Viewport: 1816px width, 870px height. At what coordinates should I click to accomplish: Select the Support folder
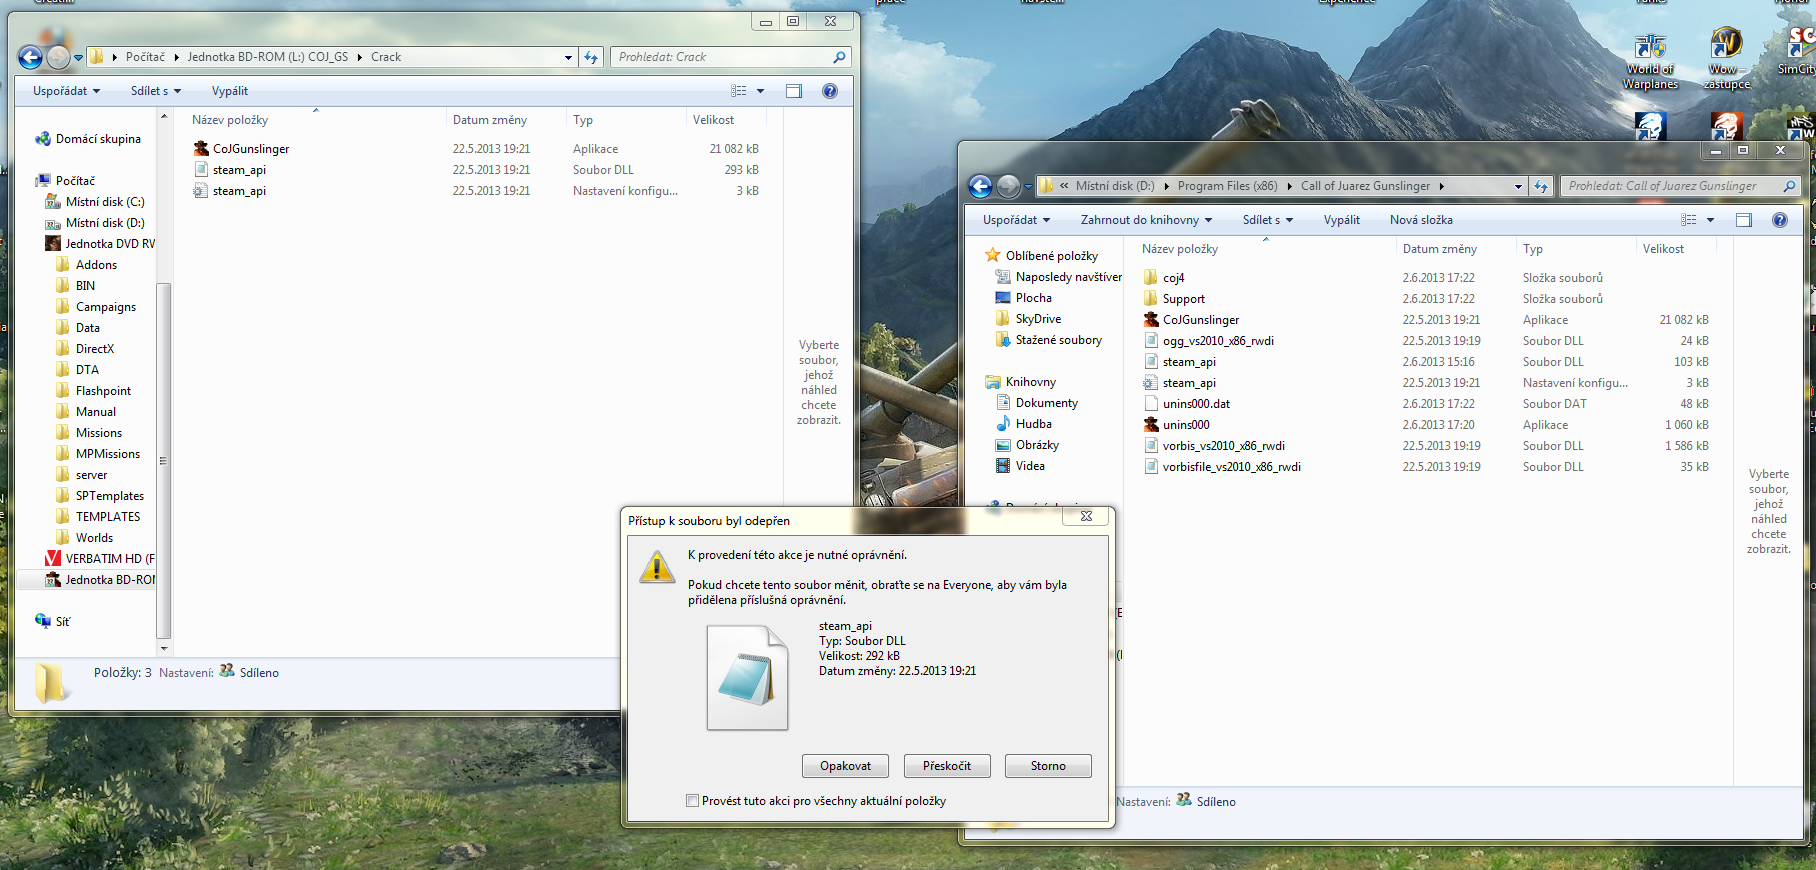pyautogui.click(x=1183, y=299)
